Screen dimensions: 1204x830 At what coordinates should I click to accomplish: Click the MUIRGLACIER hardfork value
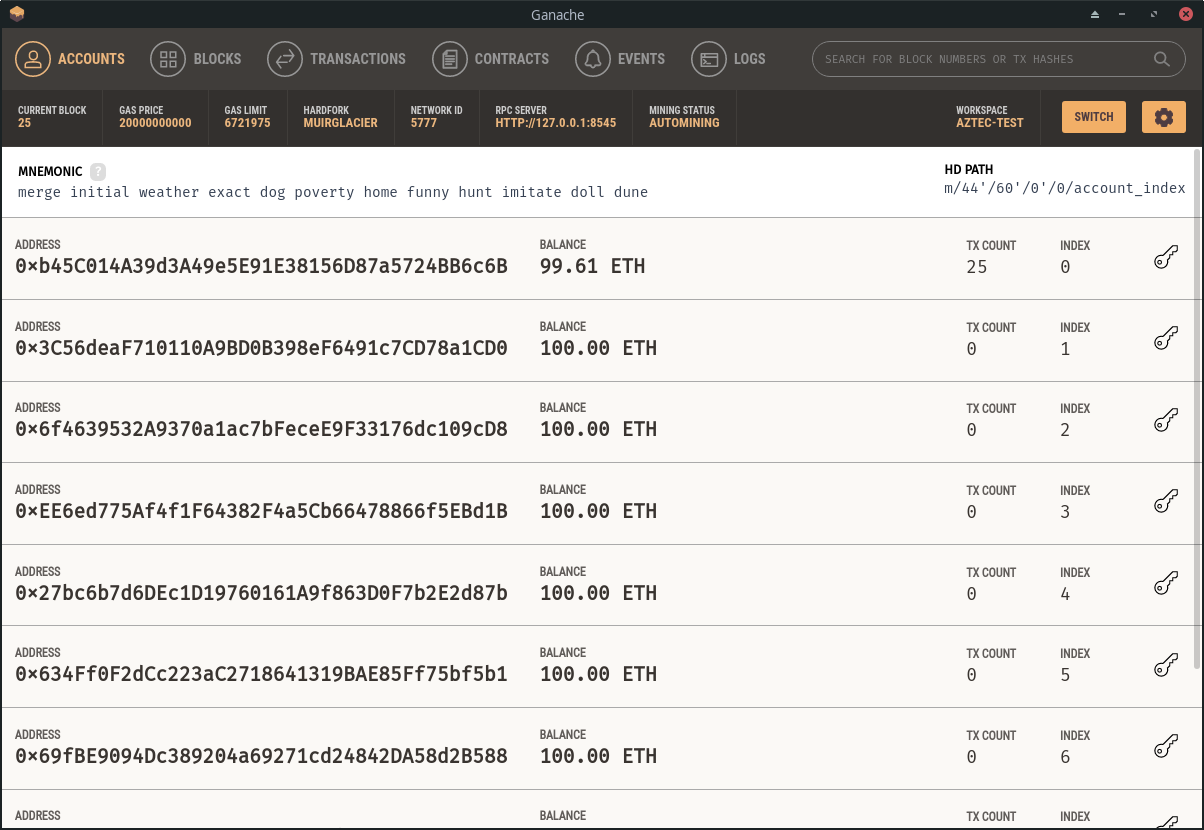click(x=340, y=123)
